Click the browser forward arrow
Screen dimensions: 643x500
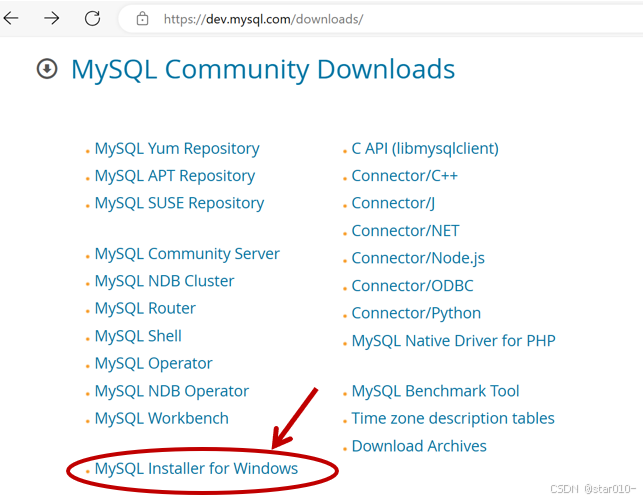(x=52, y=18)
